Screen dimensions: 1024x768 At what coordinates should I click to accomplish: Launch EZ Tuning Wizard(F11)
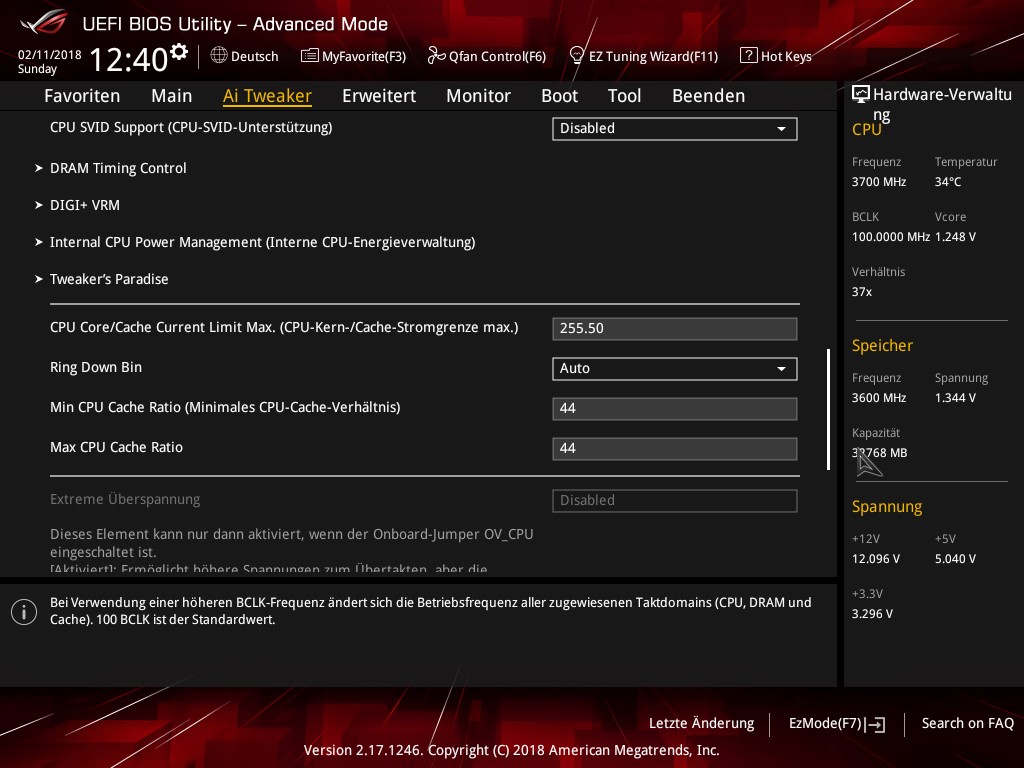coord(644,56)
